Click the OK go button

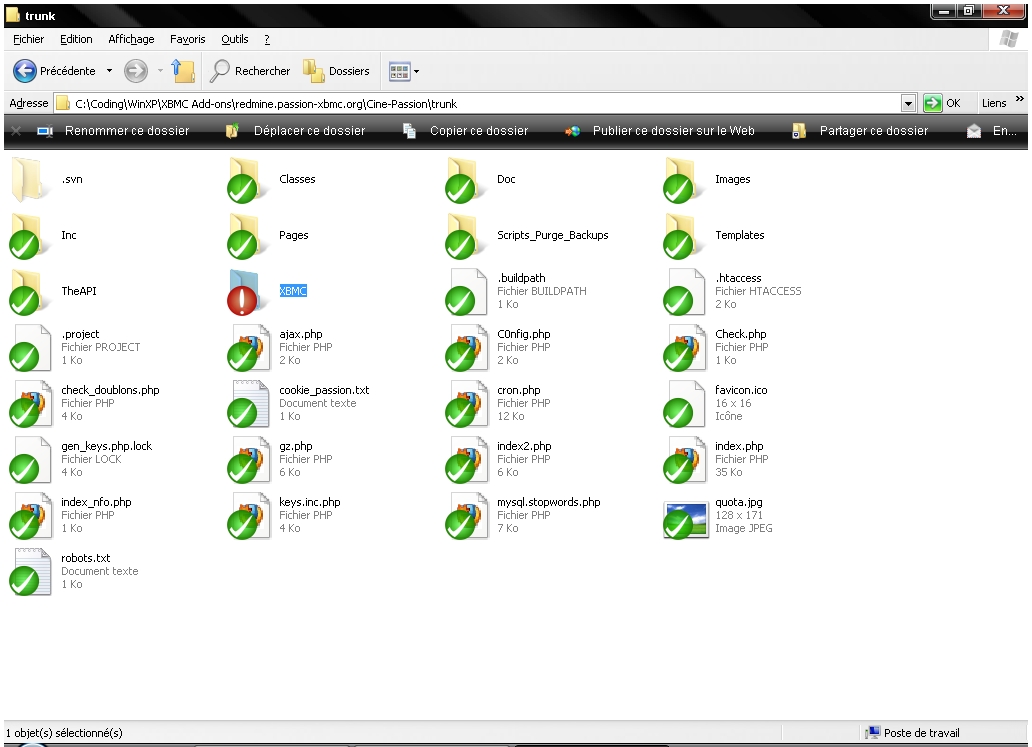[942, 103]
